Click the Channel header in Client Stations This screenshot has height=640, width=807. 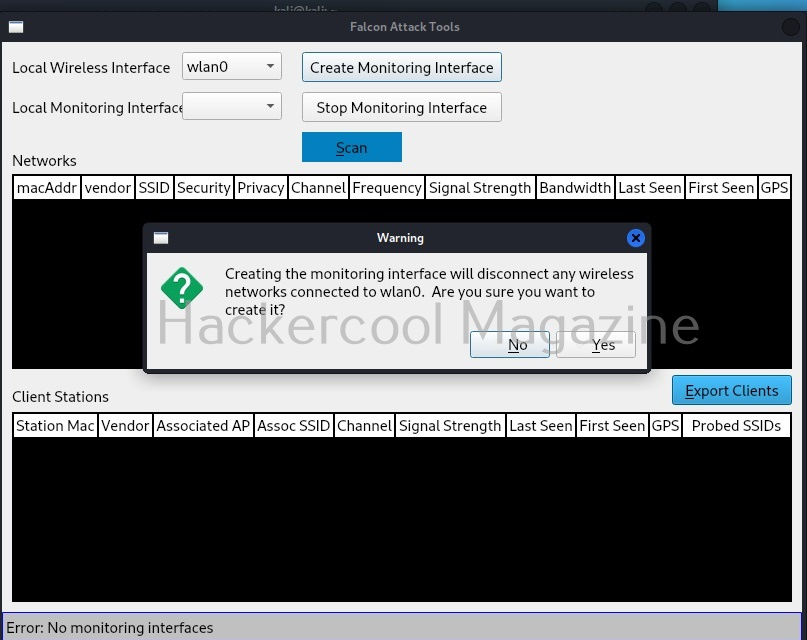tap(364, 425)
